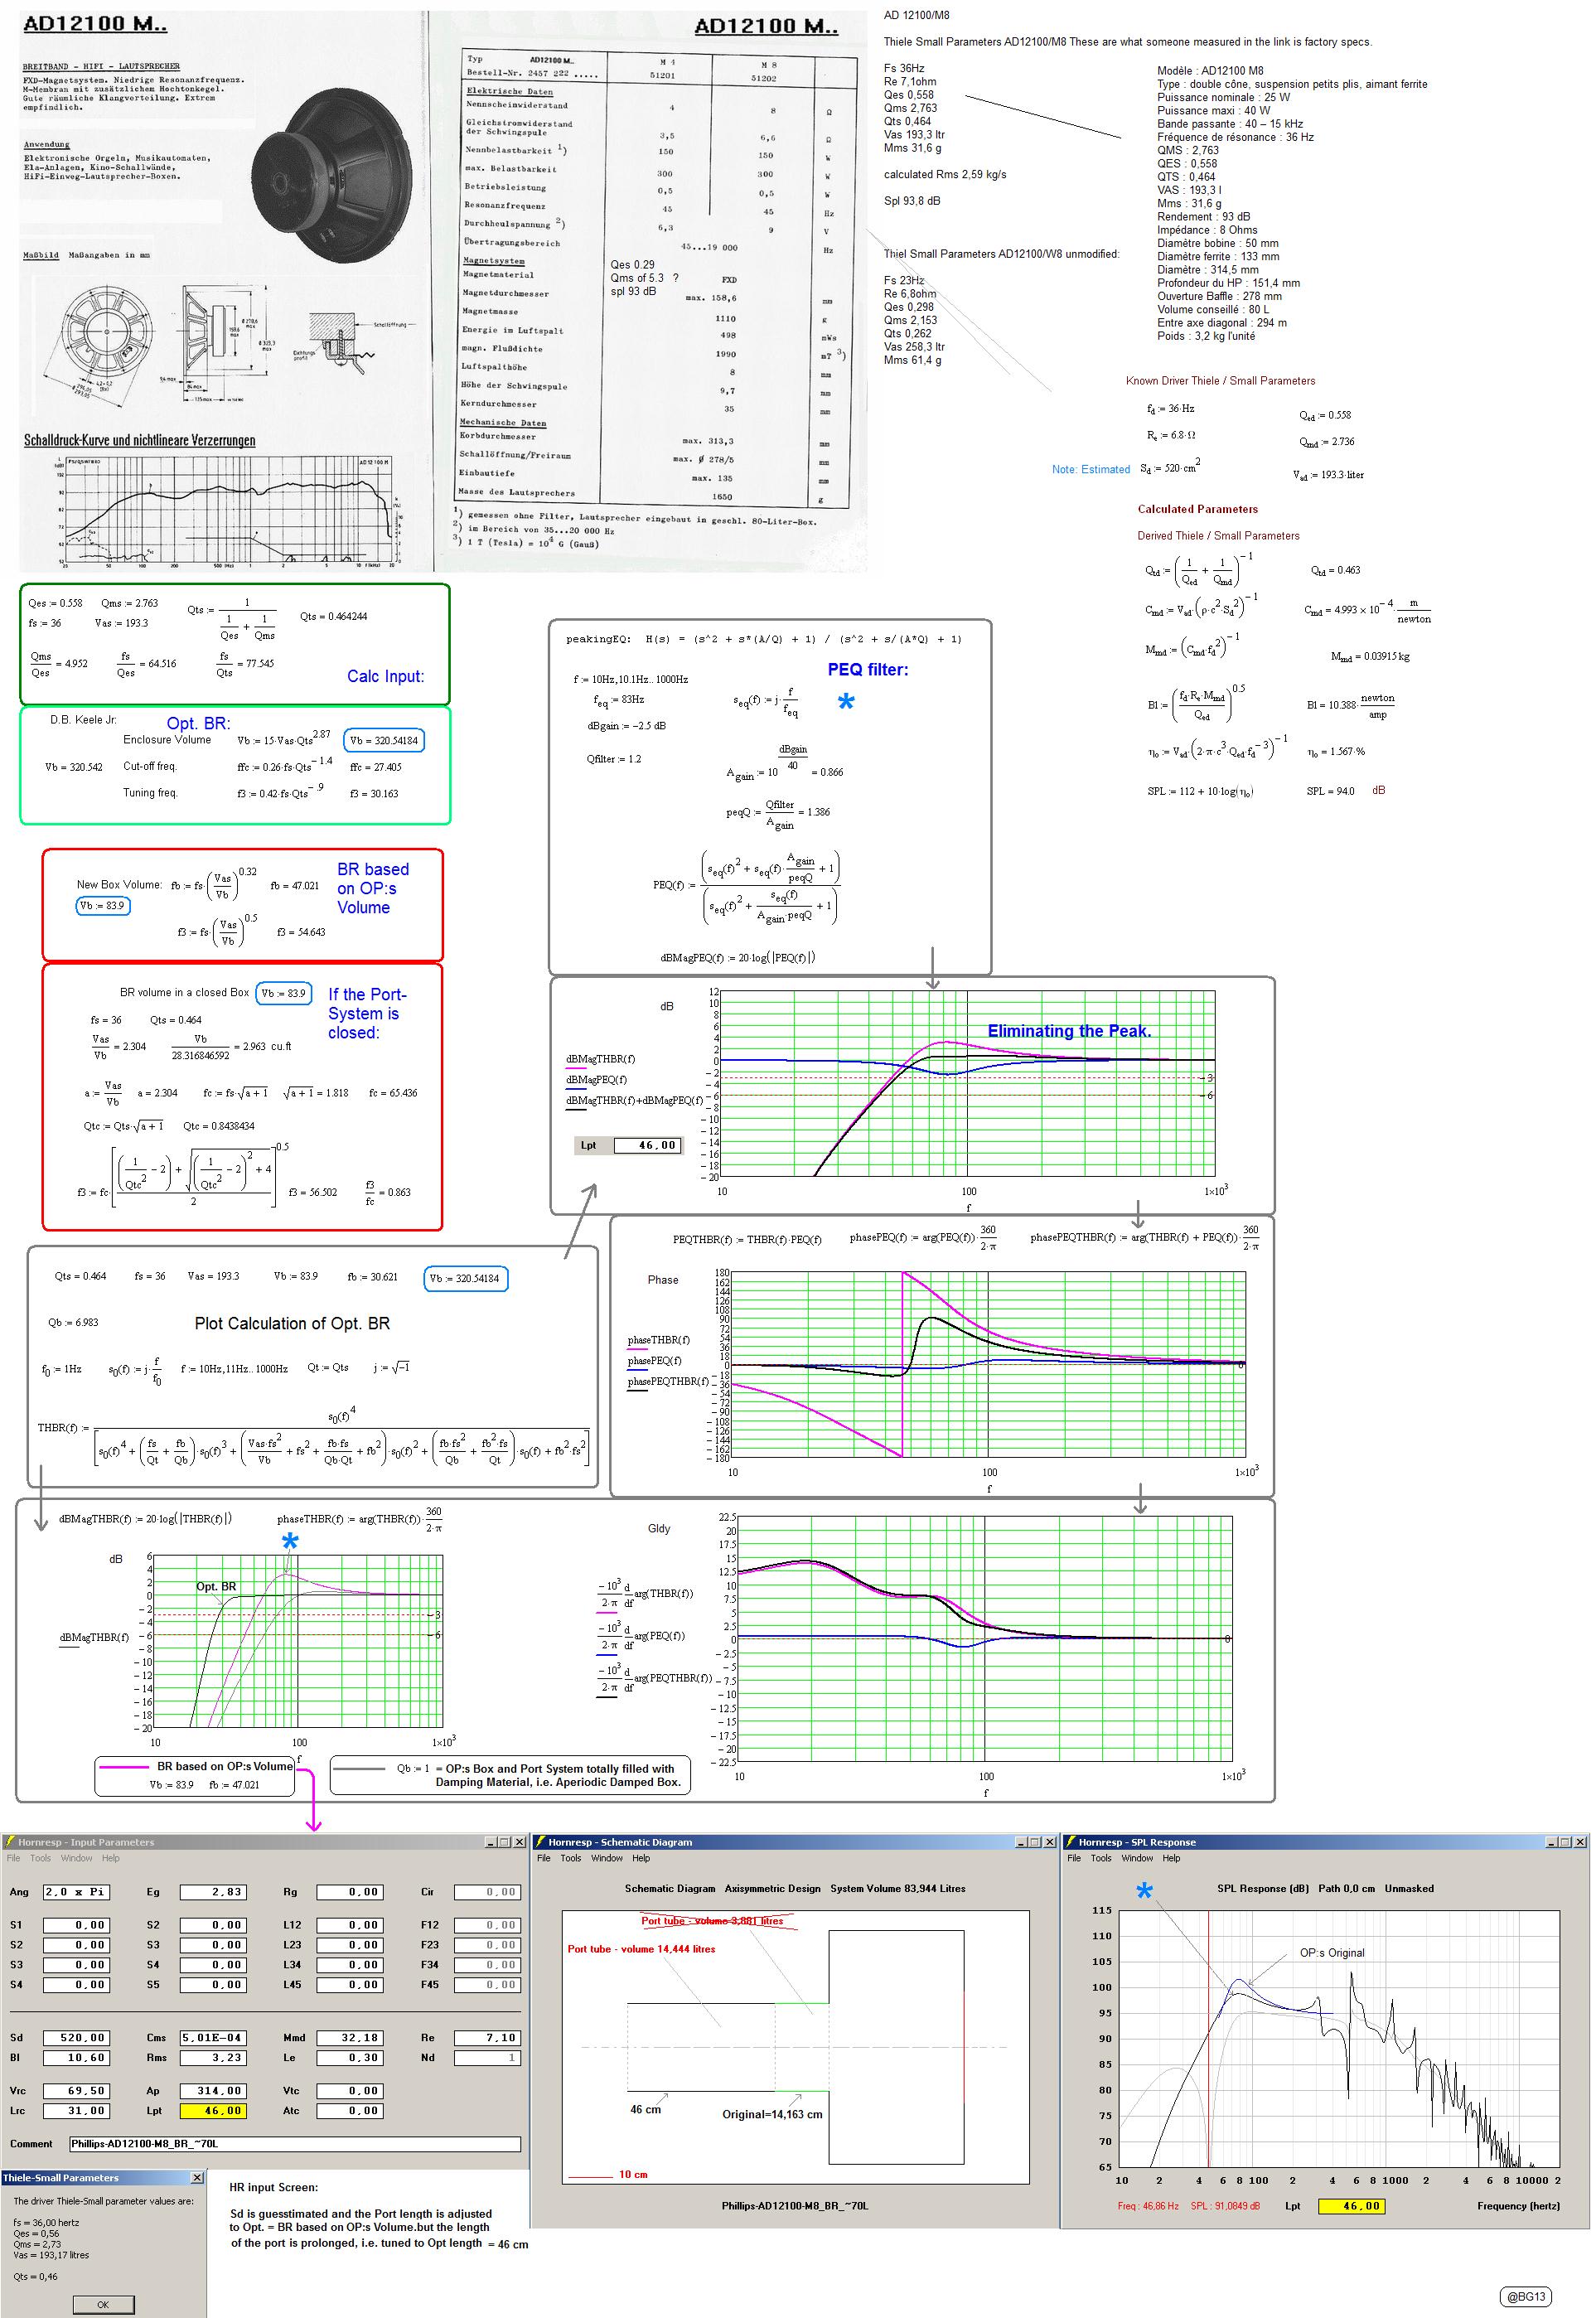
Task: Click the F45 input field
Action: (487, 1985)
